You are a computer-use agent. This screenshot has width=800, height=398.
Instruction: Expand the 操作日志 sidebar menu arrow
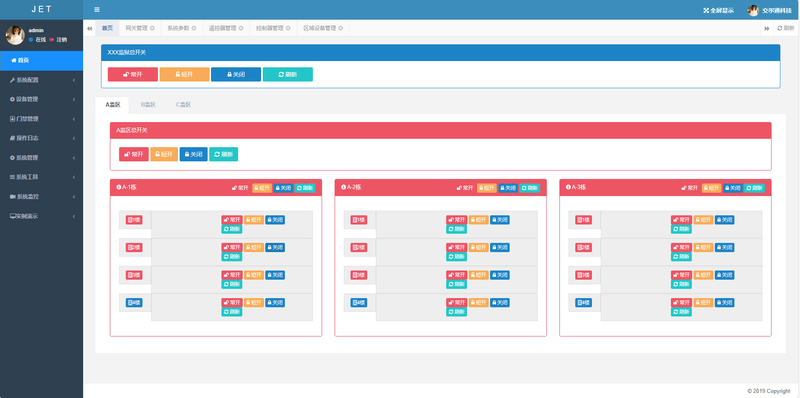[74, 138]
